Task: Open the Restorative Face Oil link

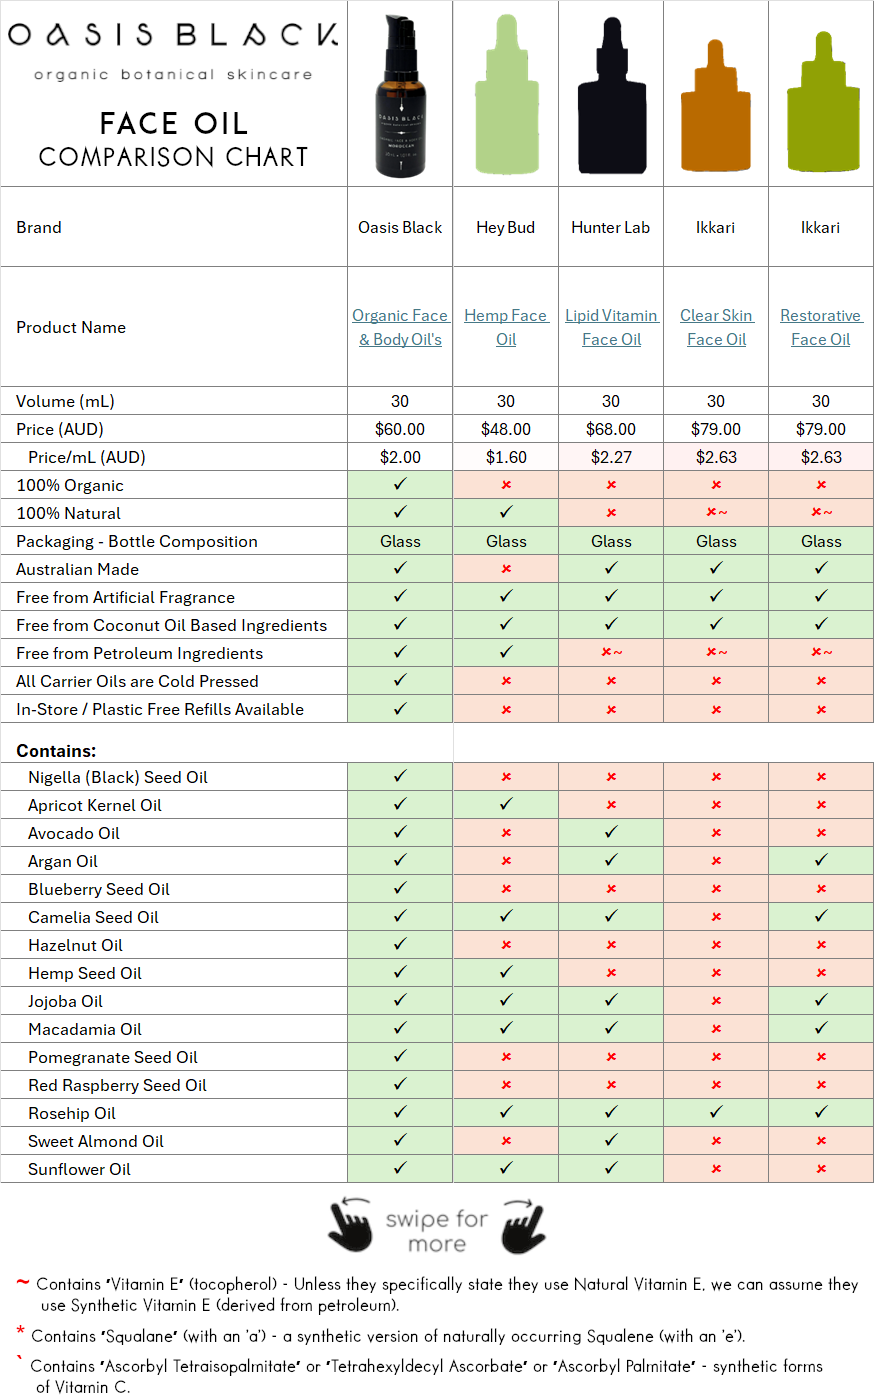Action: [821, 327]
